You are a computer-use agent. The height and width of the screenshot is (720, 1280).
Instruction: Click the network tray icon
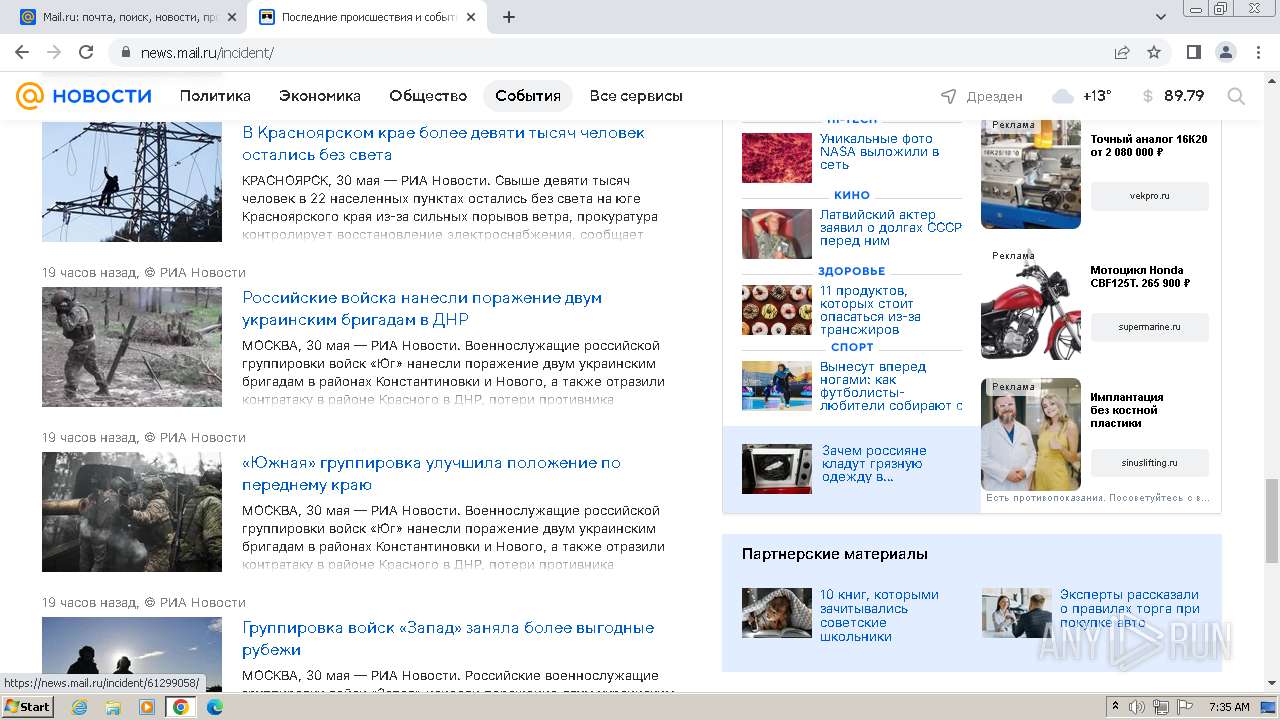click(1161, 707)
